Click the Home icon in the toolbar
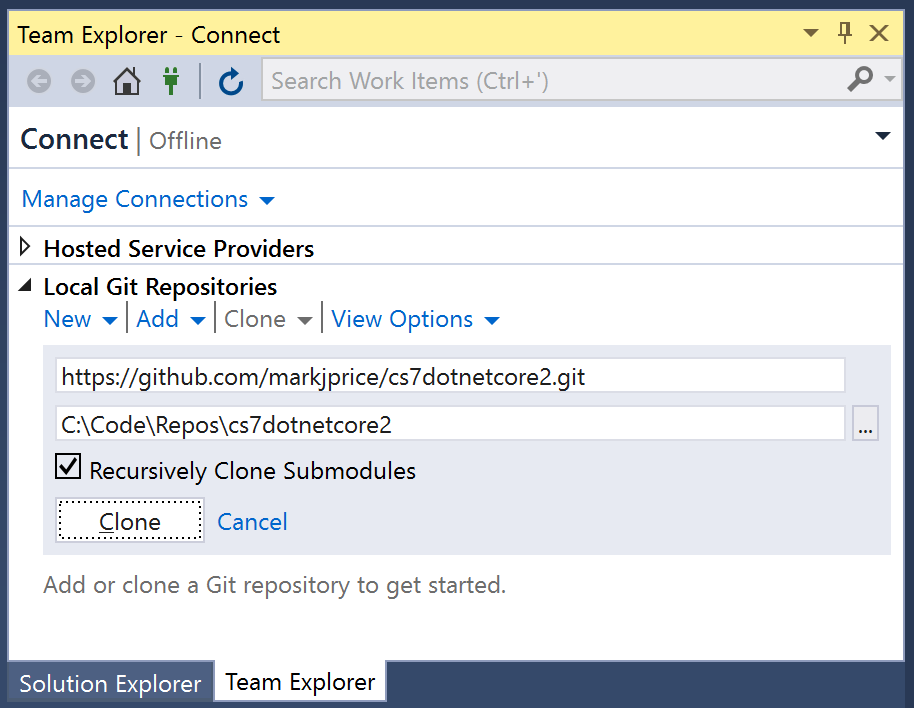Screen dimensions: 914x708 (x=126, y=81)
